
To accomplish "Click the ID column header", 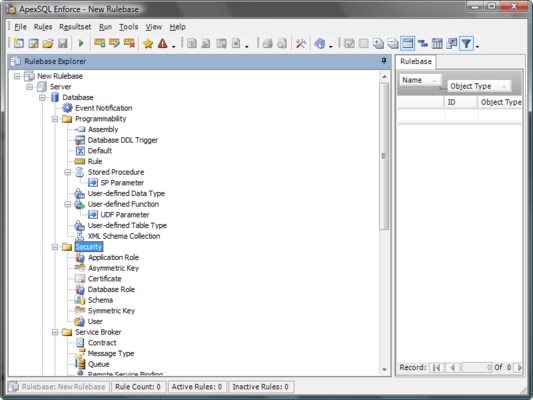I will (x=461, y=102).
